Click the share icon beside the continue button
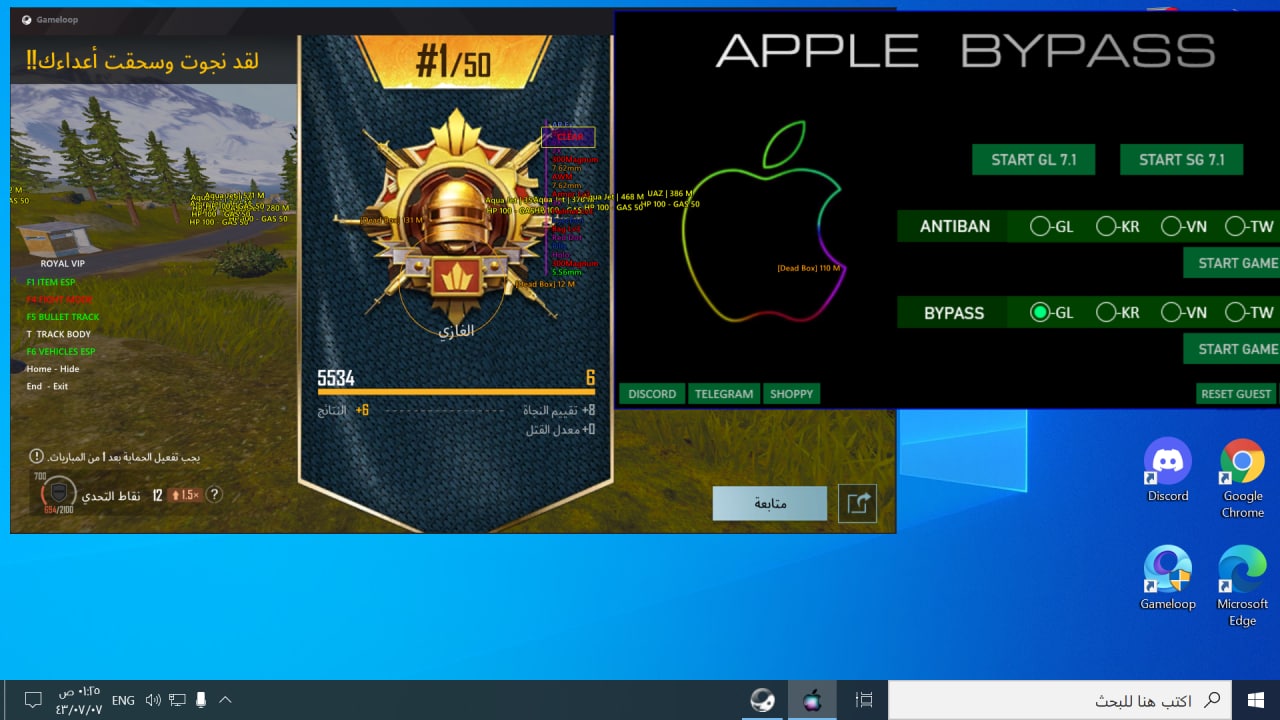 [858, 503]
